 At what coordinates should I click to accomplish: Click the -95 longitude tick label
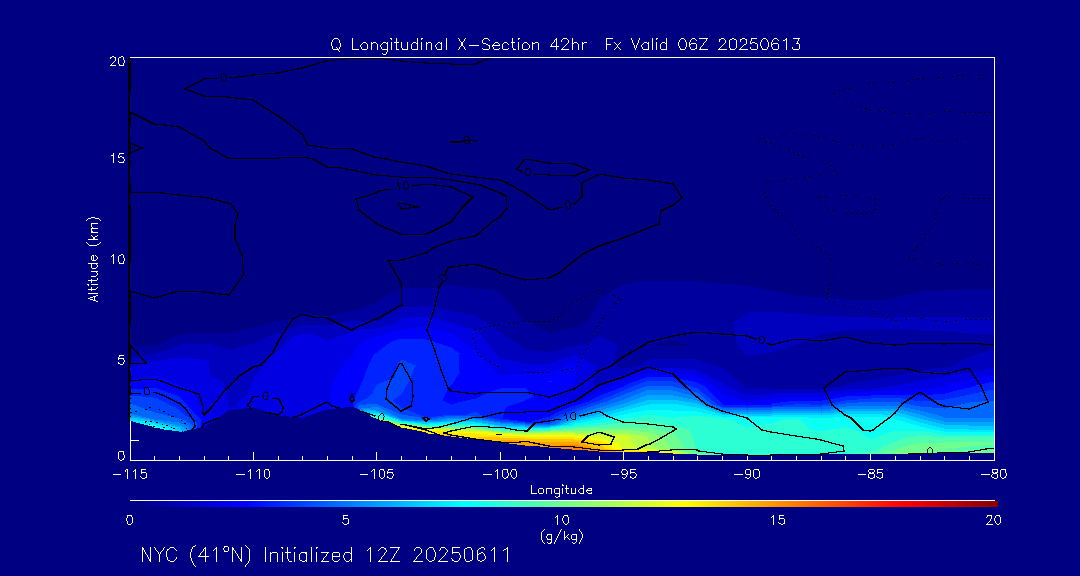623,475
